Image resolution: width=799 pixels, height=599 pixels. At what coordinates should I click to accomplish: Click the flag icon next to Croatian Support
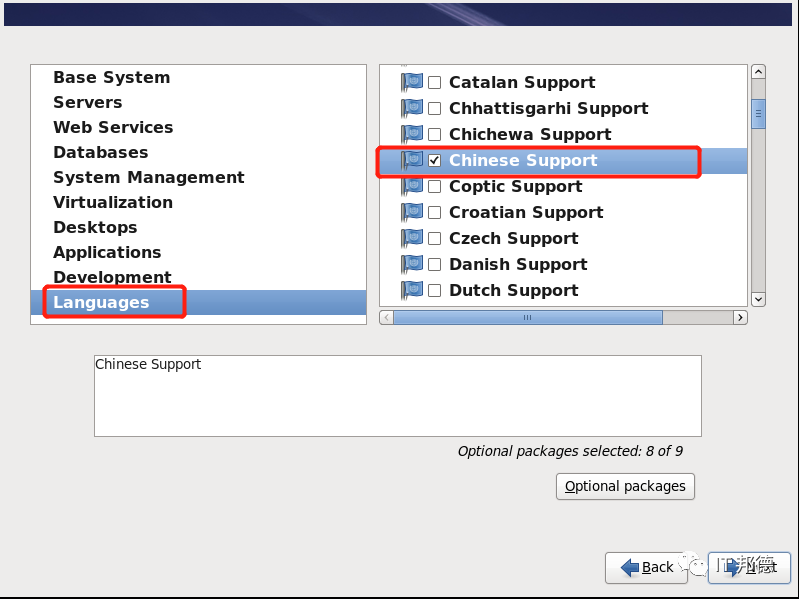(x=412, y=212)
